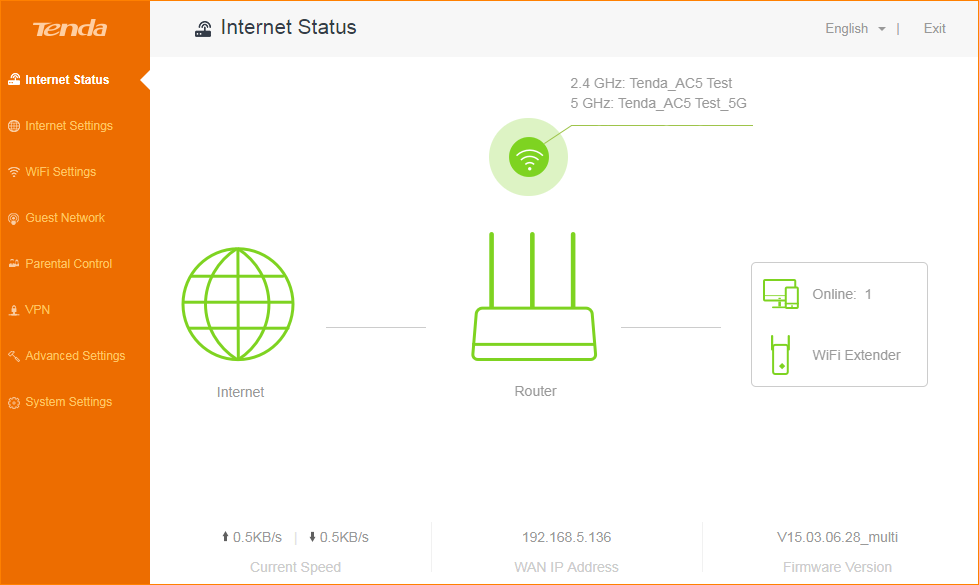Select Internet Status in sidebar
979x585 pixels.
coord(67,80)
